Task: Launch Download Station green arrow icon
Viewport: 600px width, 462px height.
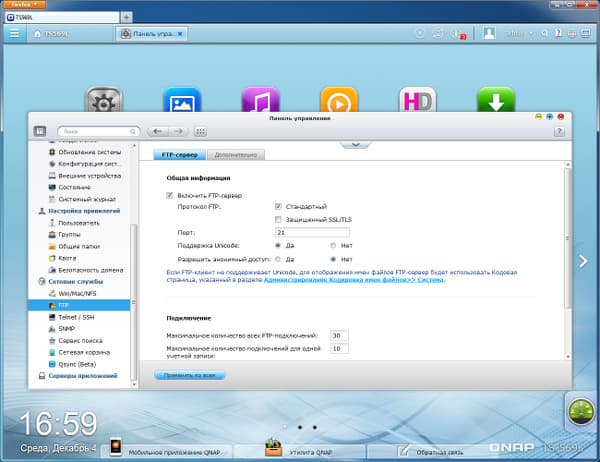Action: point(496,100)
